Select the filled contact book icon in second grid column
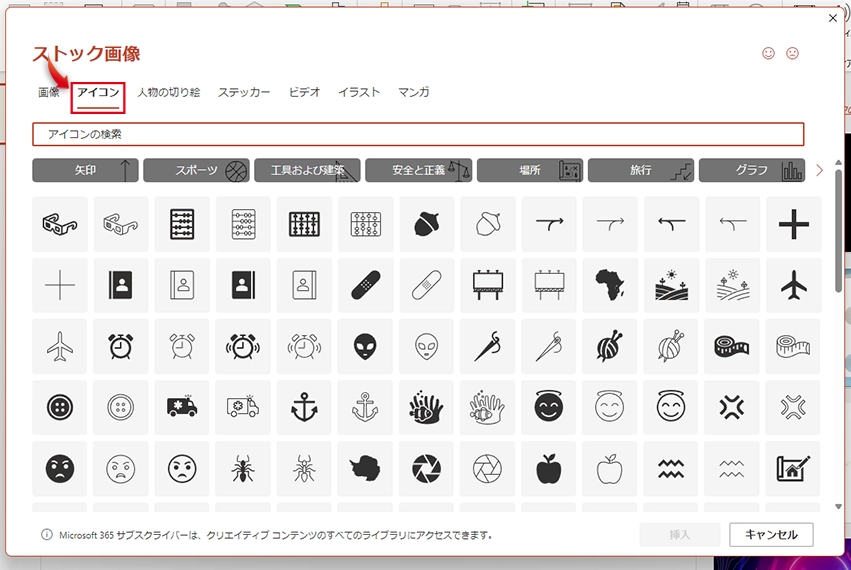This screenshot has width=851, height=570. pos(120,285)
